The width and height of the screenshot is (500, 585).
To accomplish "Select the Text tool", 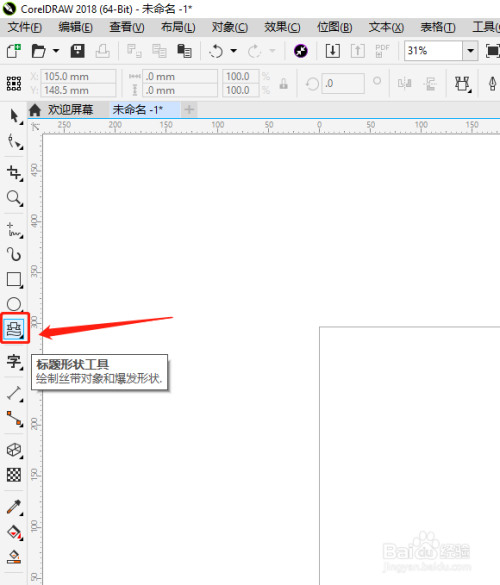I will pyautogui.click(x=15, y=362).
